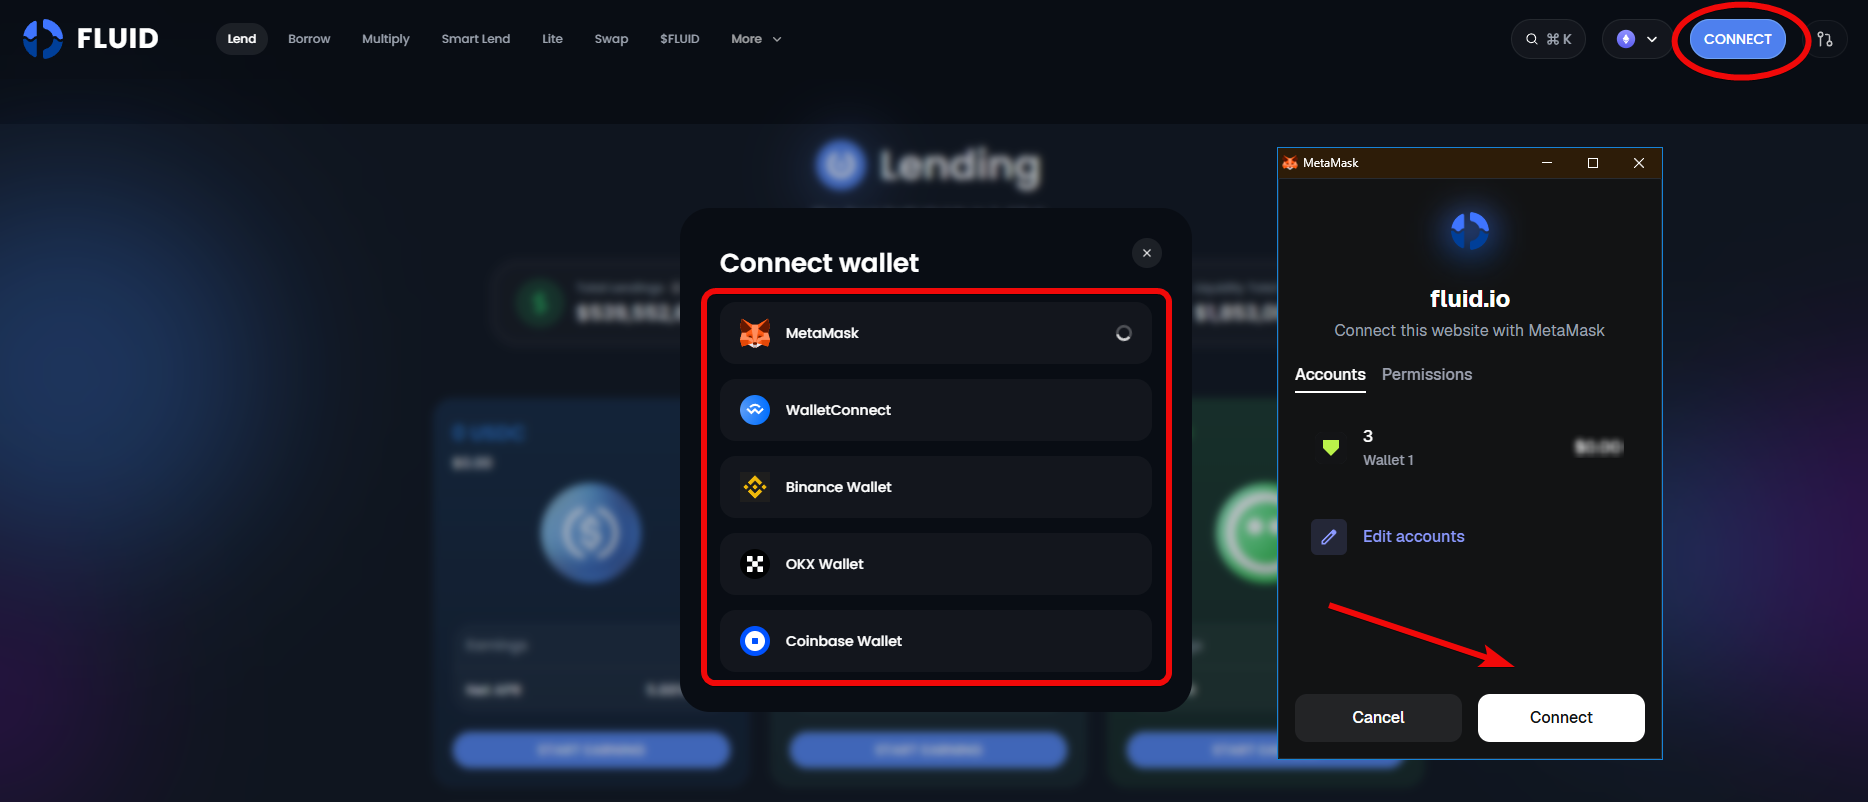Expand the Ethereum network selector dropdown
This screenshot has height=802, width=1868.
click(x=1637, y=39)
